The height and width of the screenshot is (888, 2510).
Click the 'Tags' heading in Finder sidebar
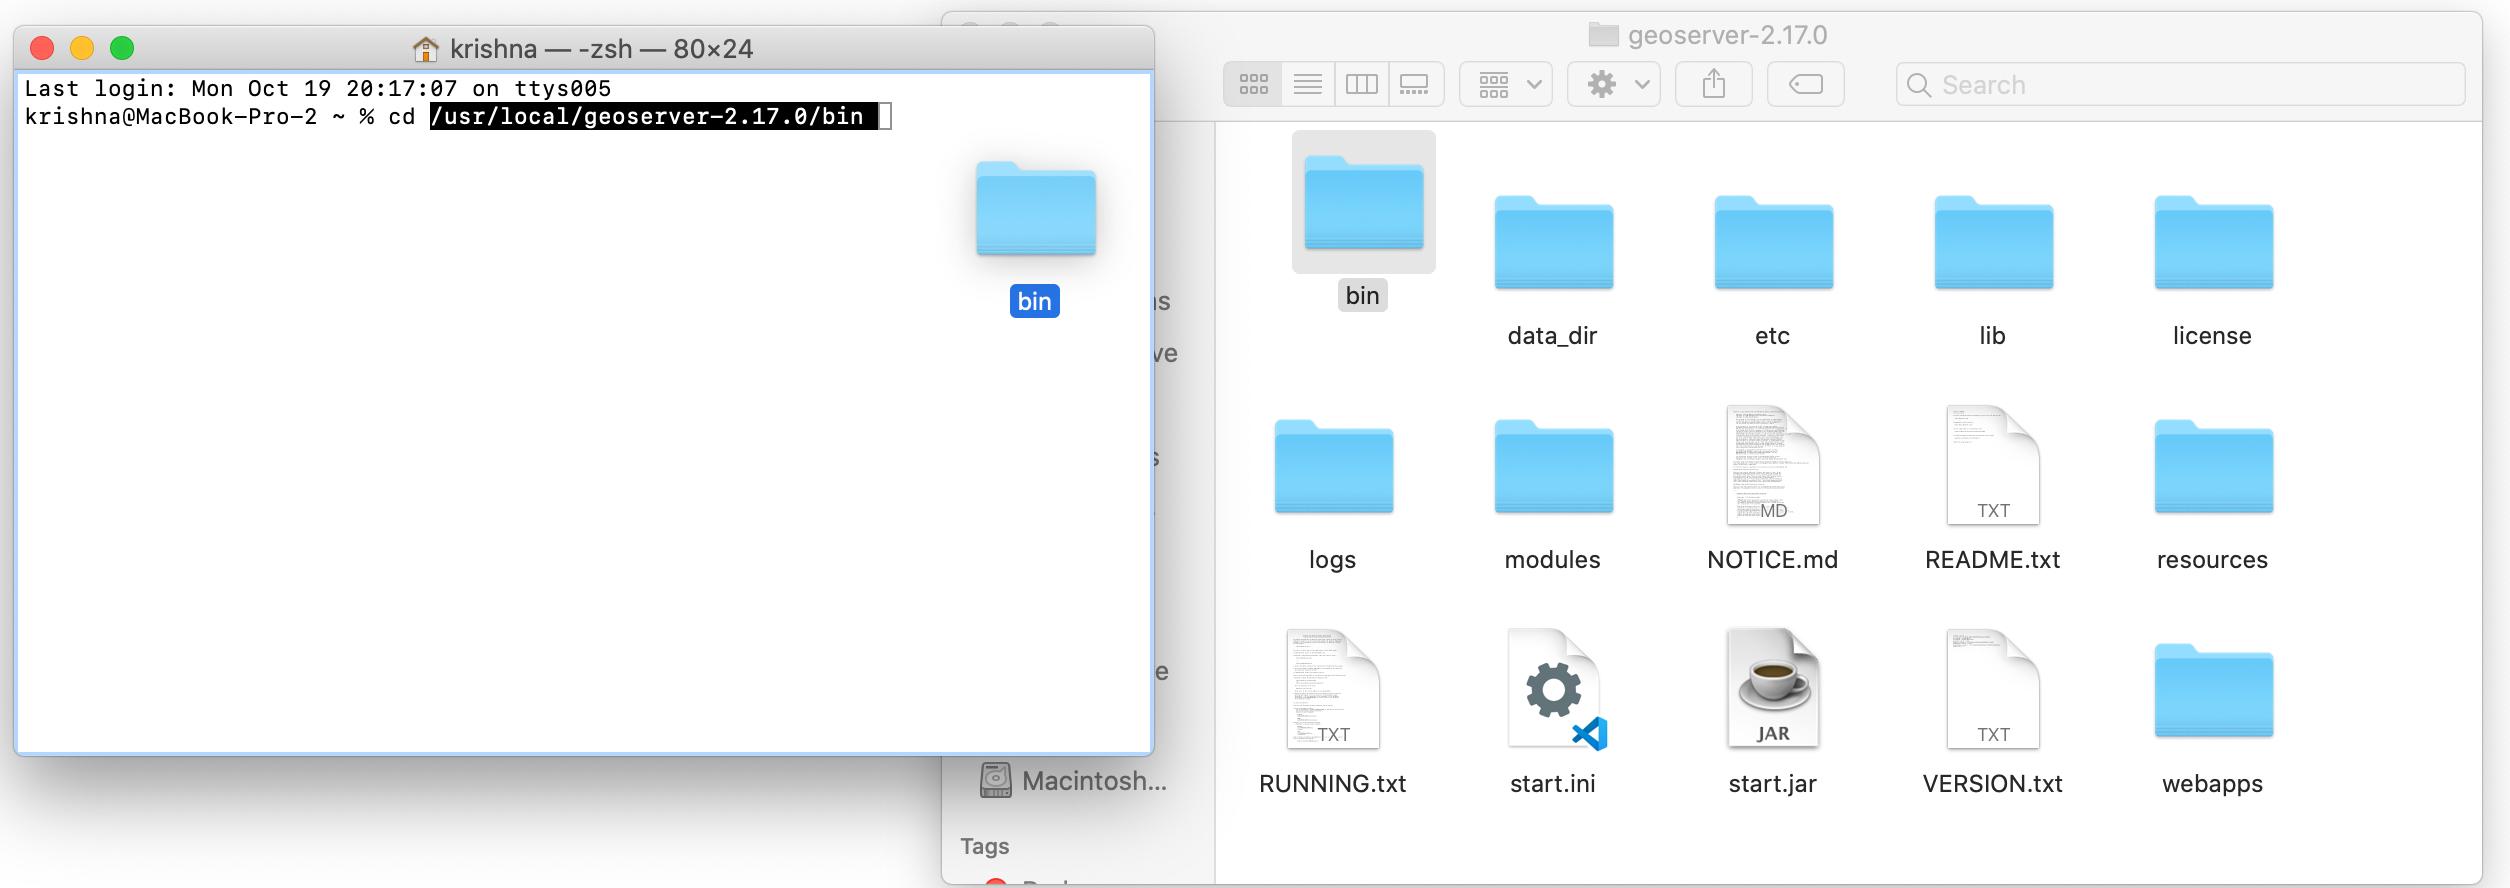(985, 846)
